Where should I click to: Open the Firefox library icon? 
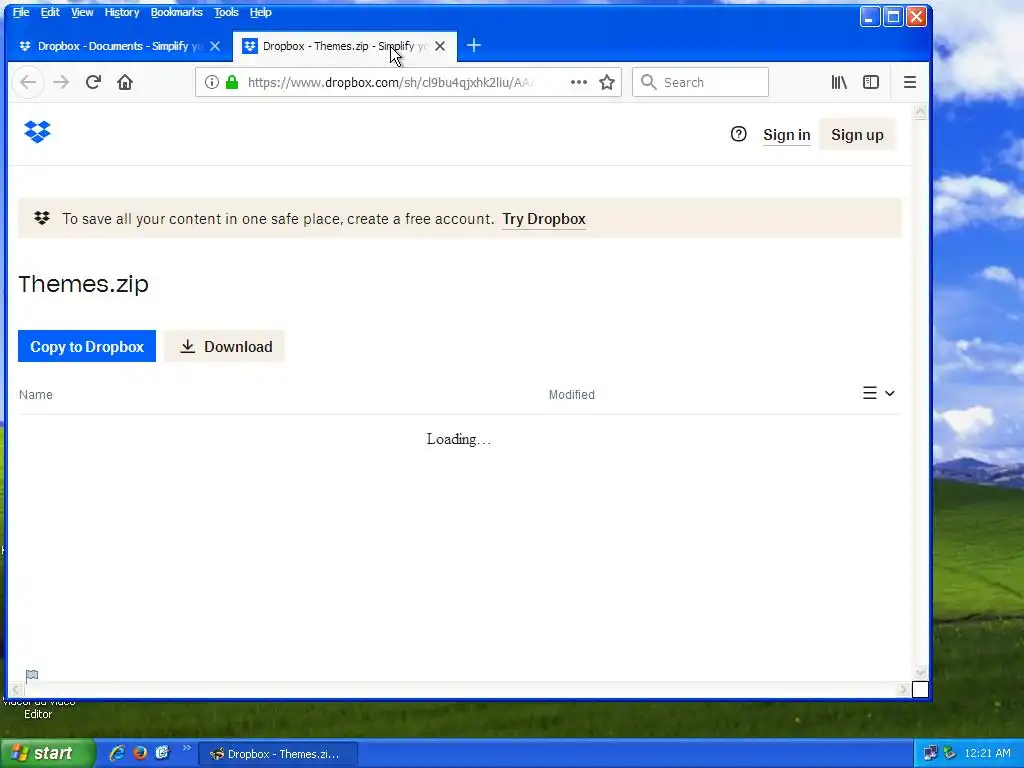pos(839,82)
